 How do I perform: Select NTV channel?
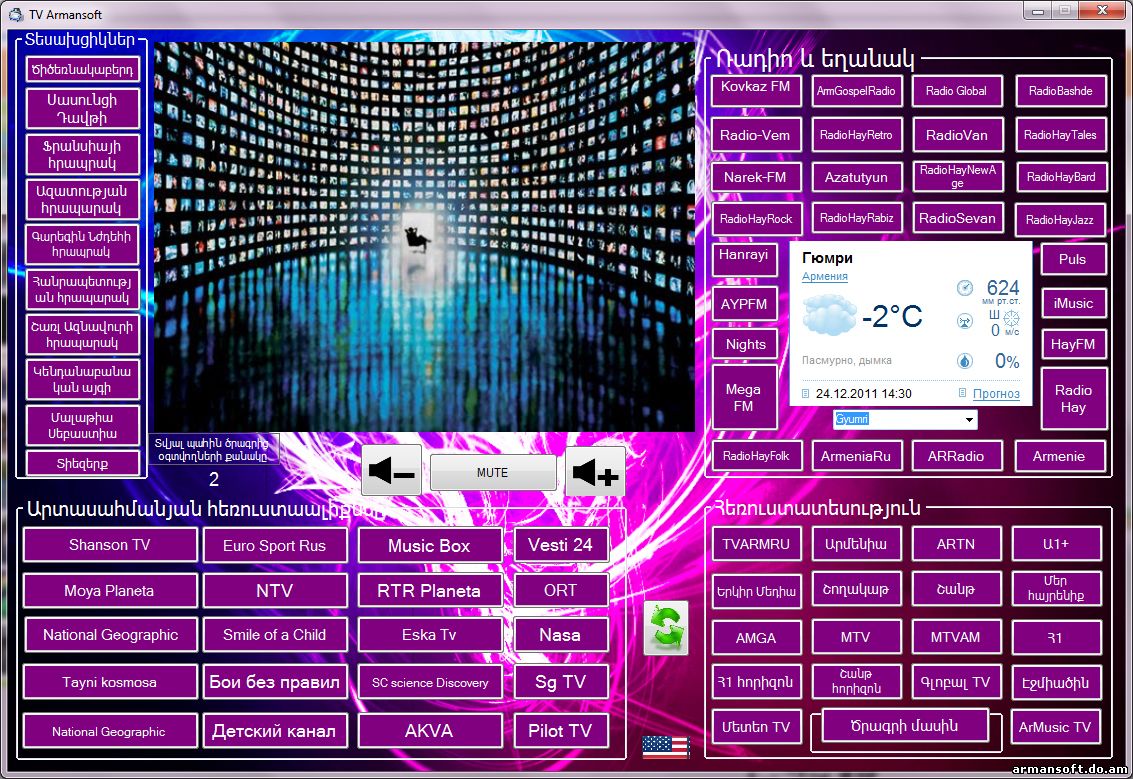[x=275, y=590]
